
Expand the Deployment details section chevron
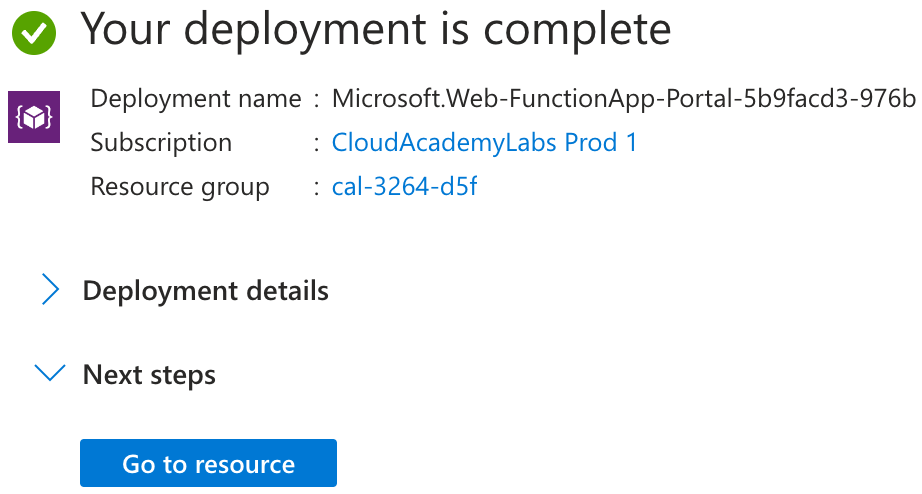[x=51, y=289]
